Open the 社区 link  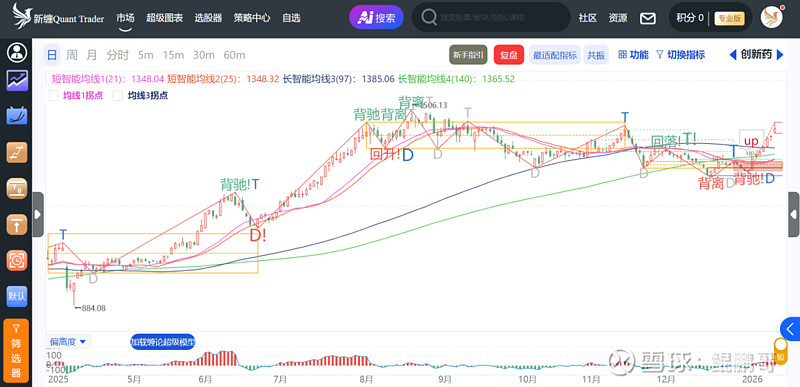(588, 18)
